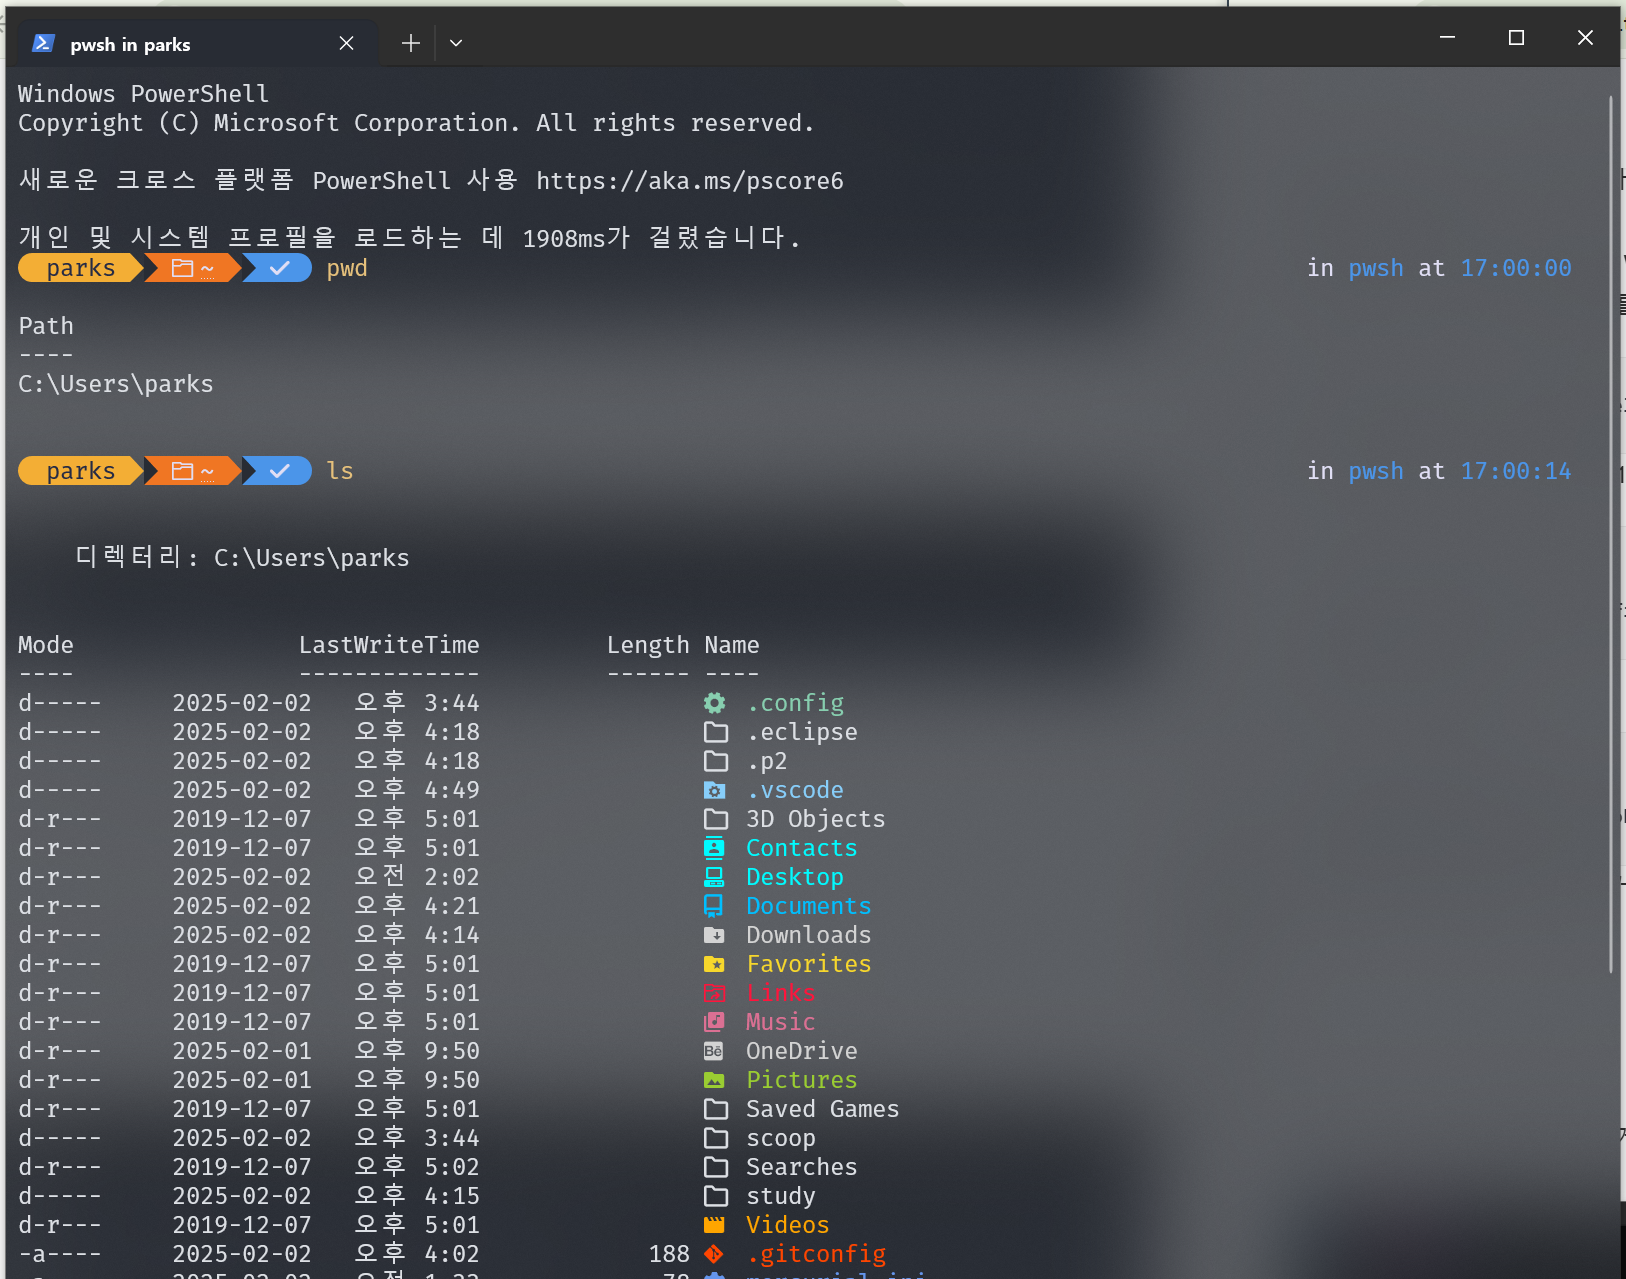Click the 'study' directory name
The image size is (1626, 1279).
(781, 1196)
